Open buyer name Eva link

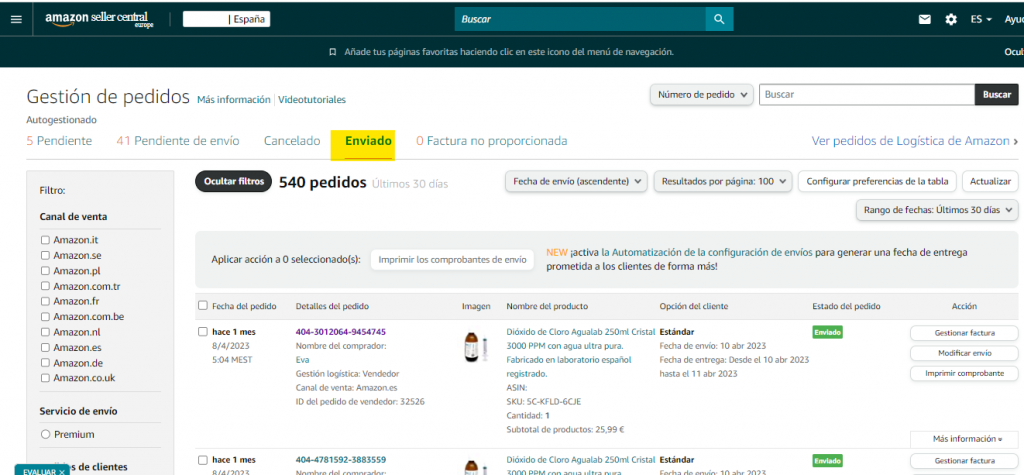[302, 360]
